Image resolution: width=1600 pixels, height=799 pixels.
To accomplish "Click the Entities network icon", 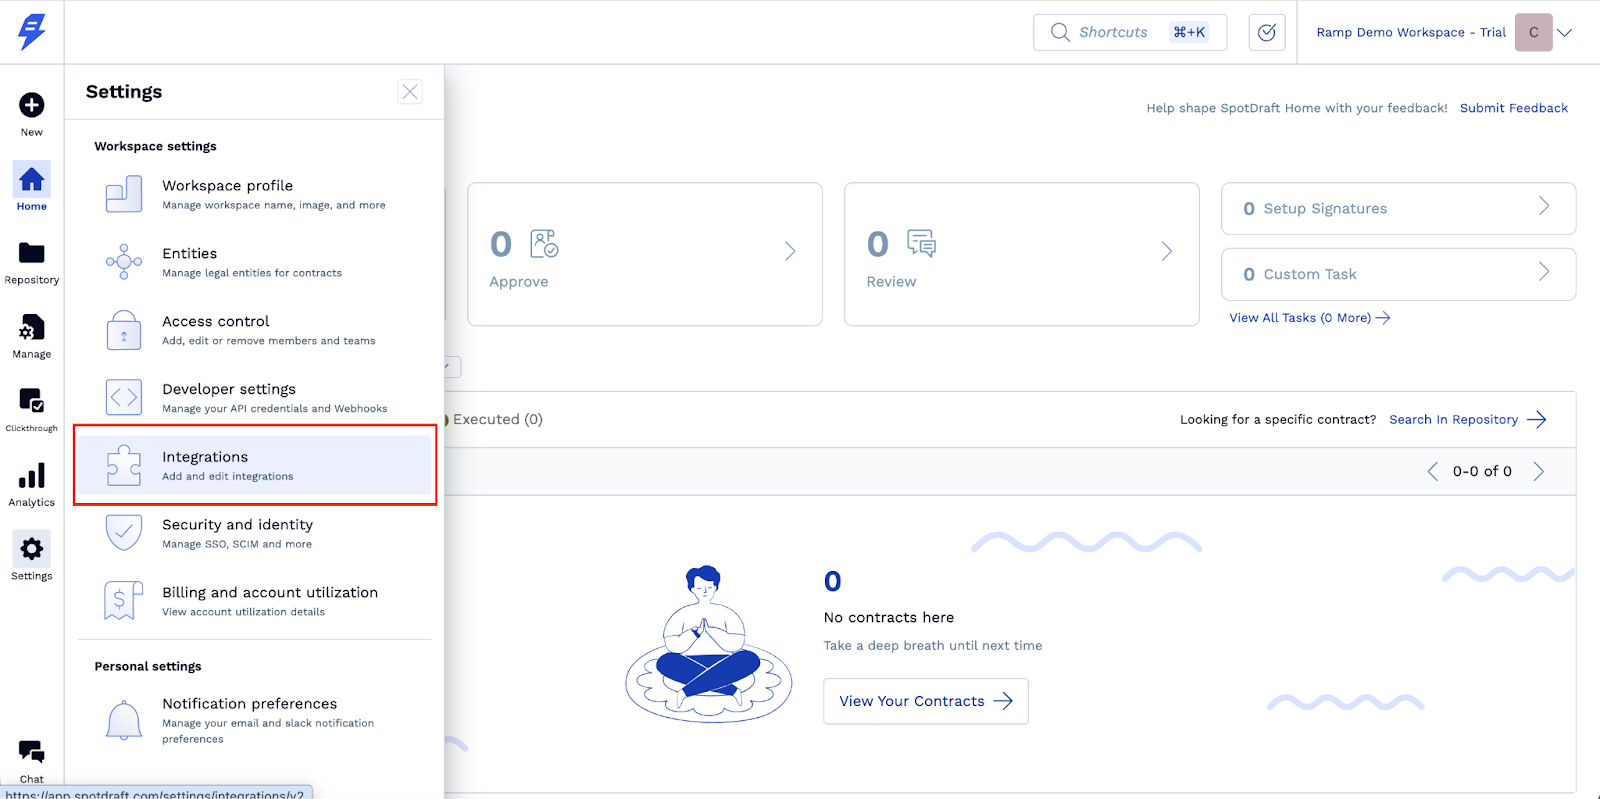I will click(x=124, y=262).
